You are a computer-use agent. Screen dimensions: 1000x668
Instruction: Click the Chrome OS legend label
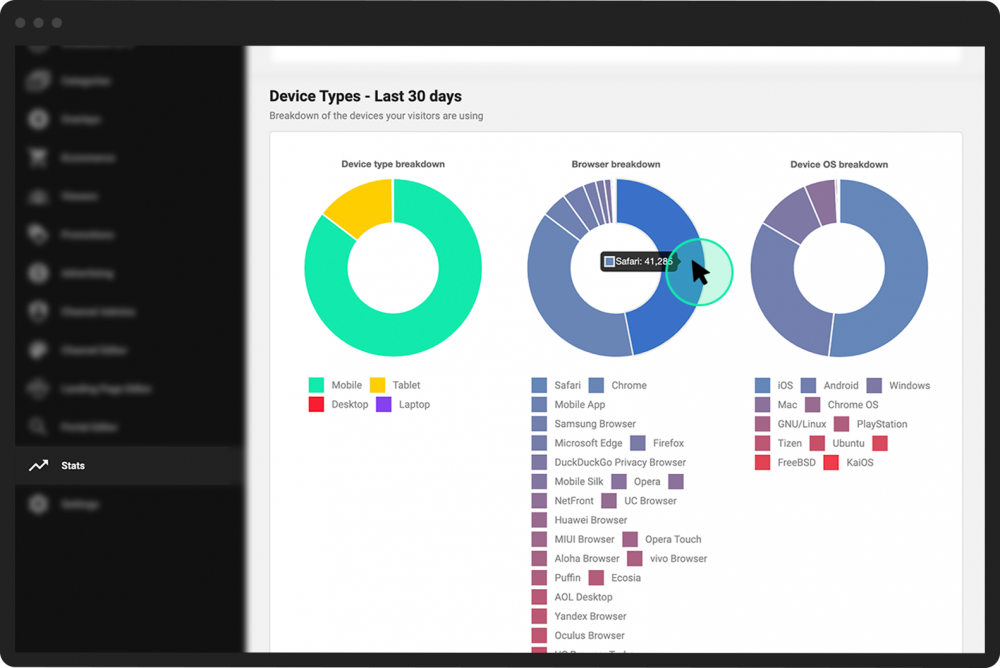(853, 405)
